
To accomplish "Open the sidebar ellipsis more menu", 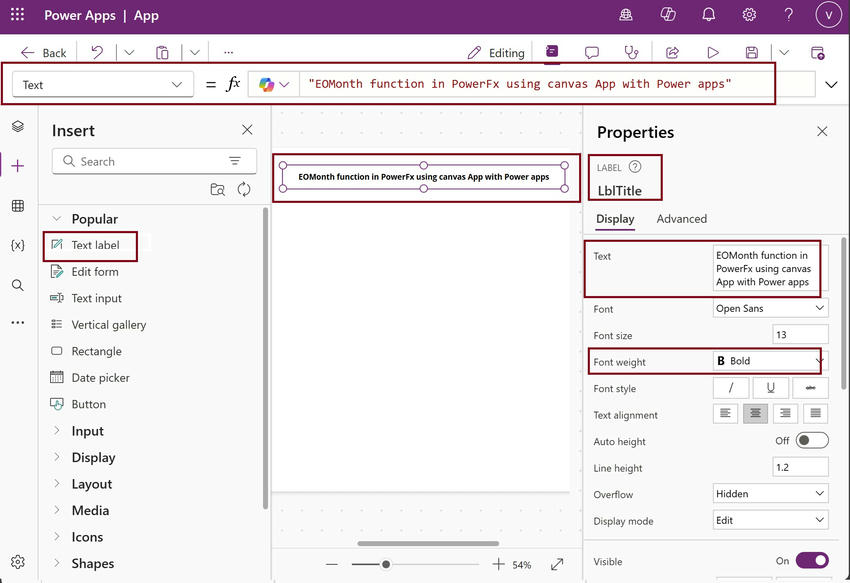I will 18,322.
